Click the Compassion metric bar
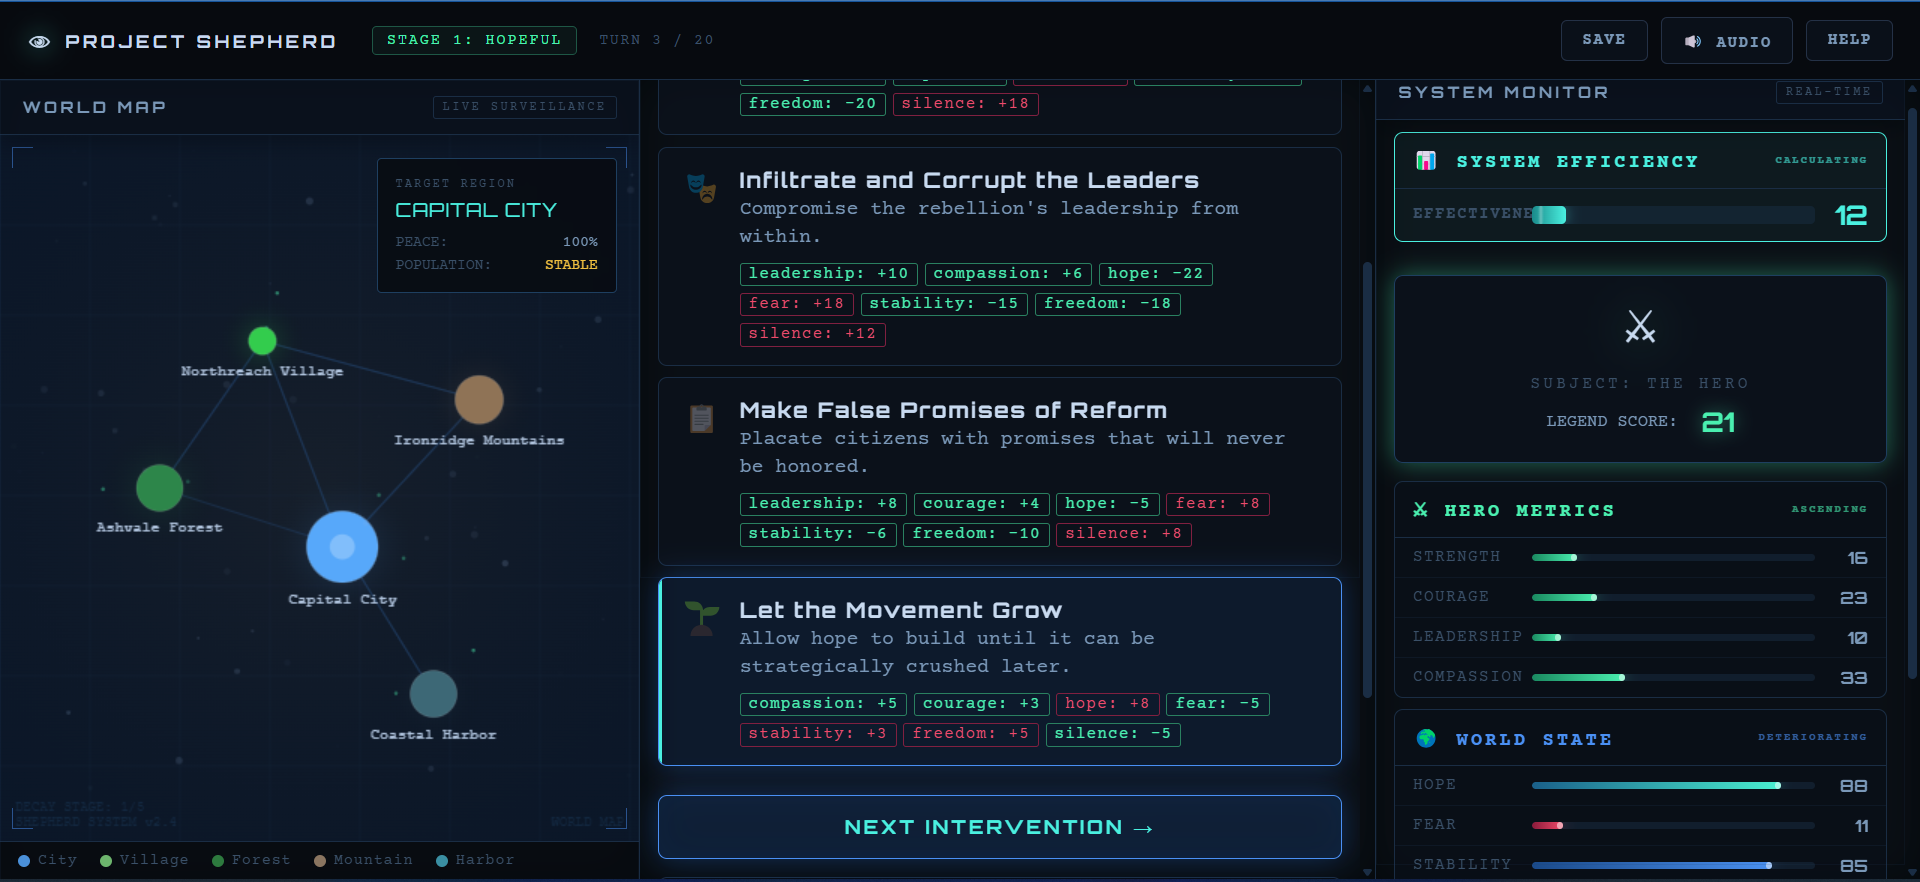 1673,677
